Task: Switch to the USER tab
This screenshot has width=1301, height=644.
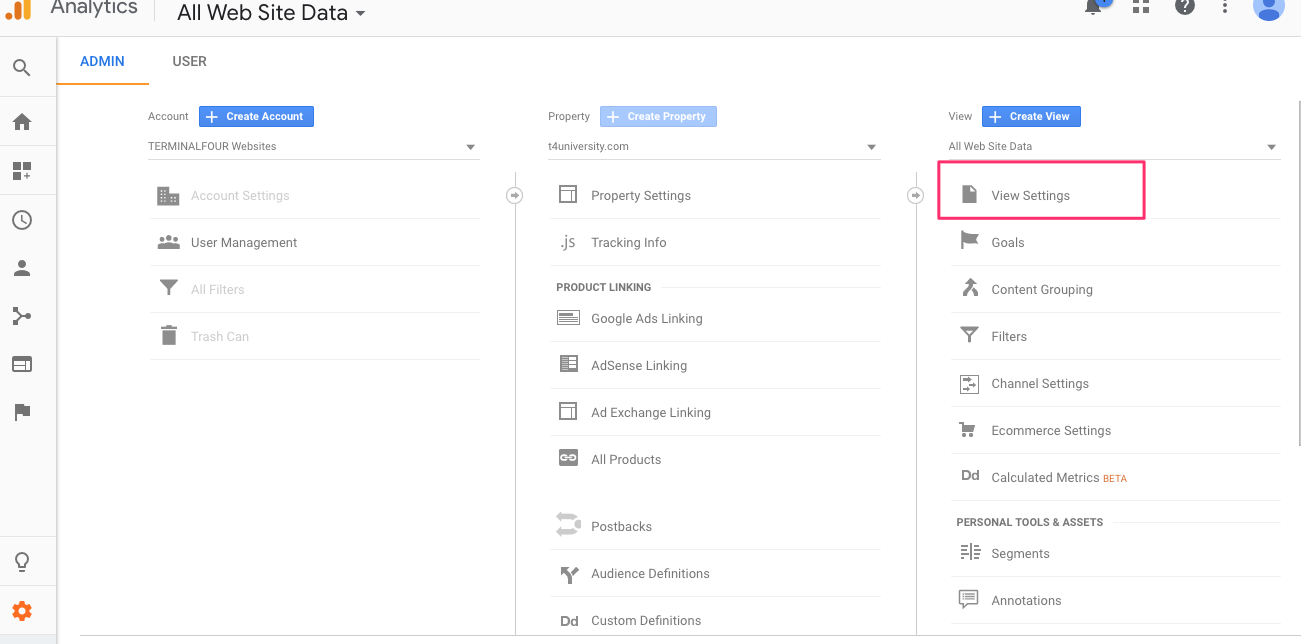Action: (189, 61)
